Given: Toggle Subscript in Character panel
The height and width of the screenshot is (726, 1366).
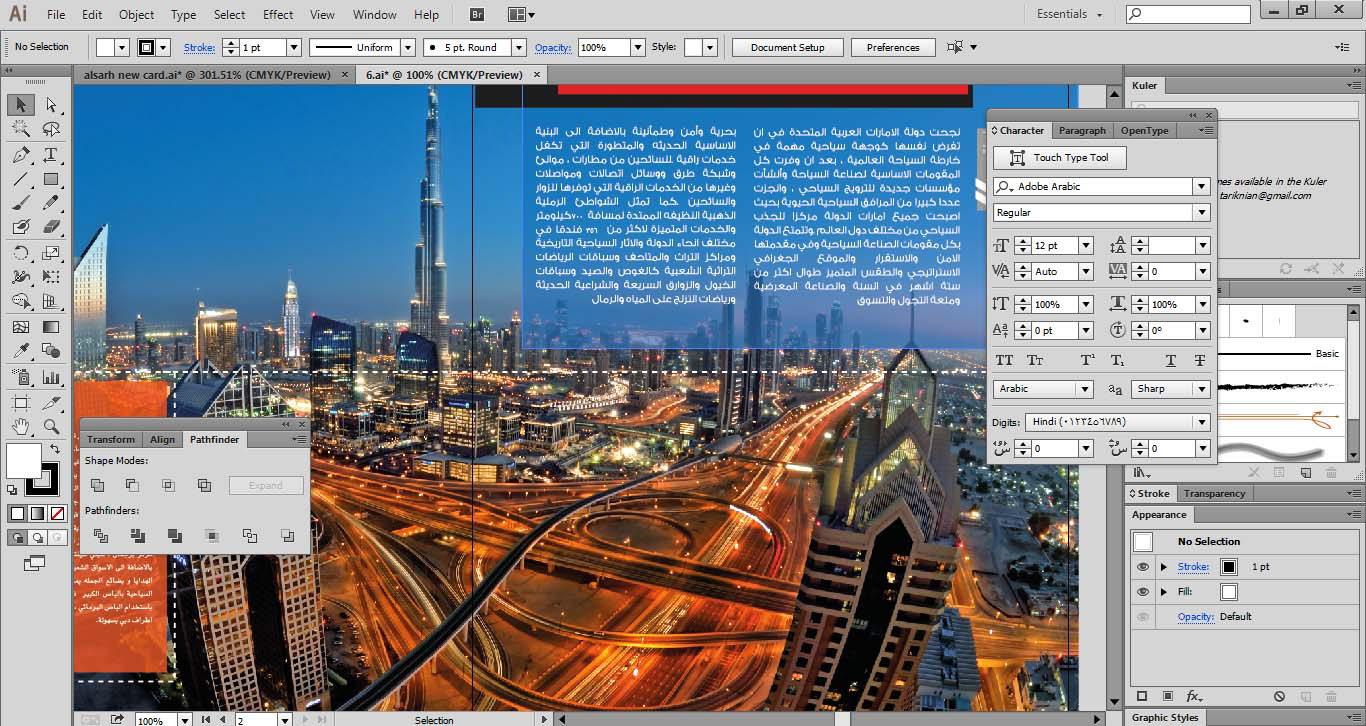Looking at the screenshot, I should click(1117, 360).
